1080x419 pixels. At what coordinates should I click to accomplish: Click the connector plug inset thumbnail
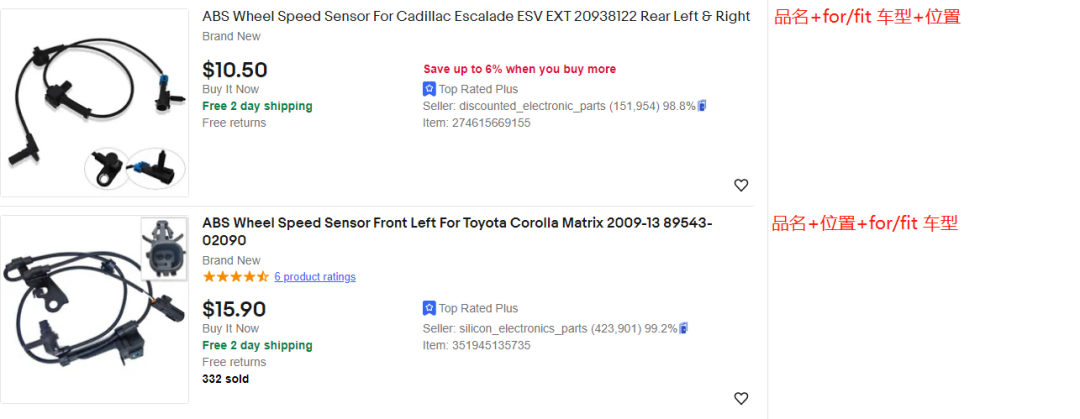164,249
